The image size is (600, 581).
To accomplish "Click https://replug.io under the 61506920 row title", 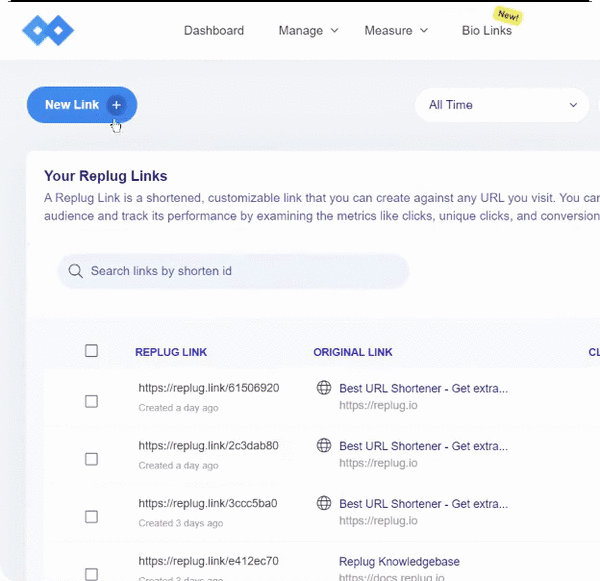I will [x=378, y=405].
